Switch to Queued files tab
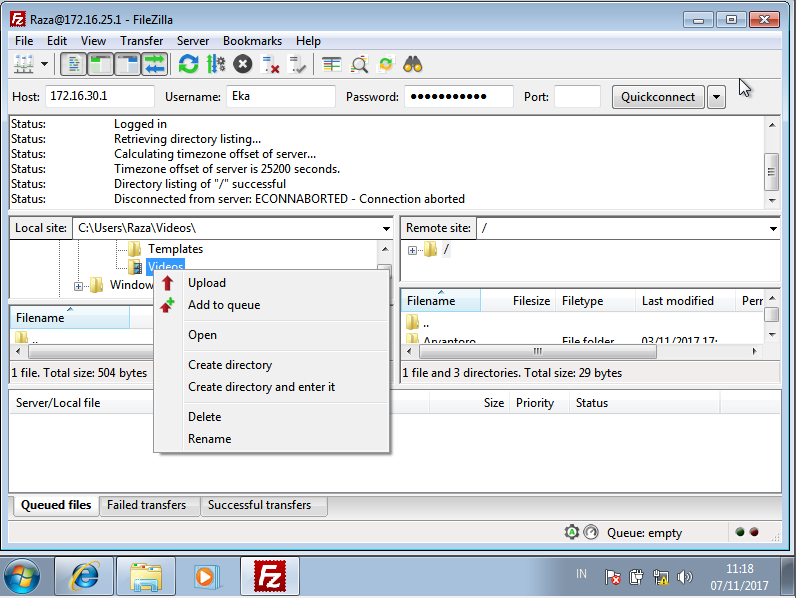 coord(56,505)
